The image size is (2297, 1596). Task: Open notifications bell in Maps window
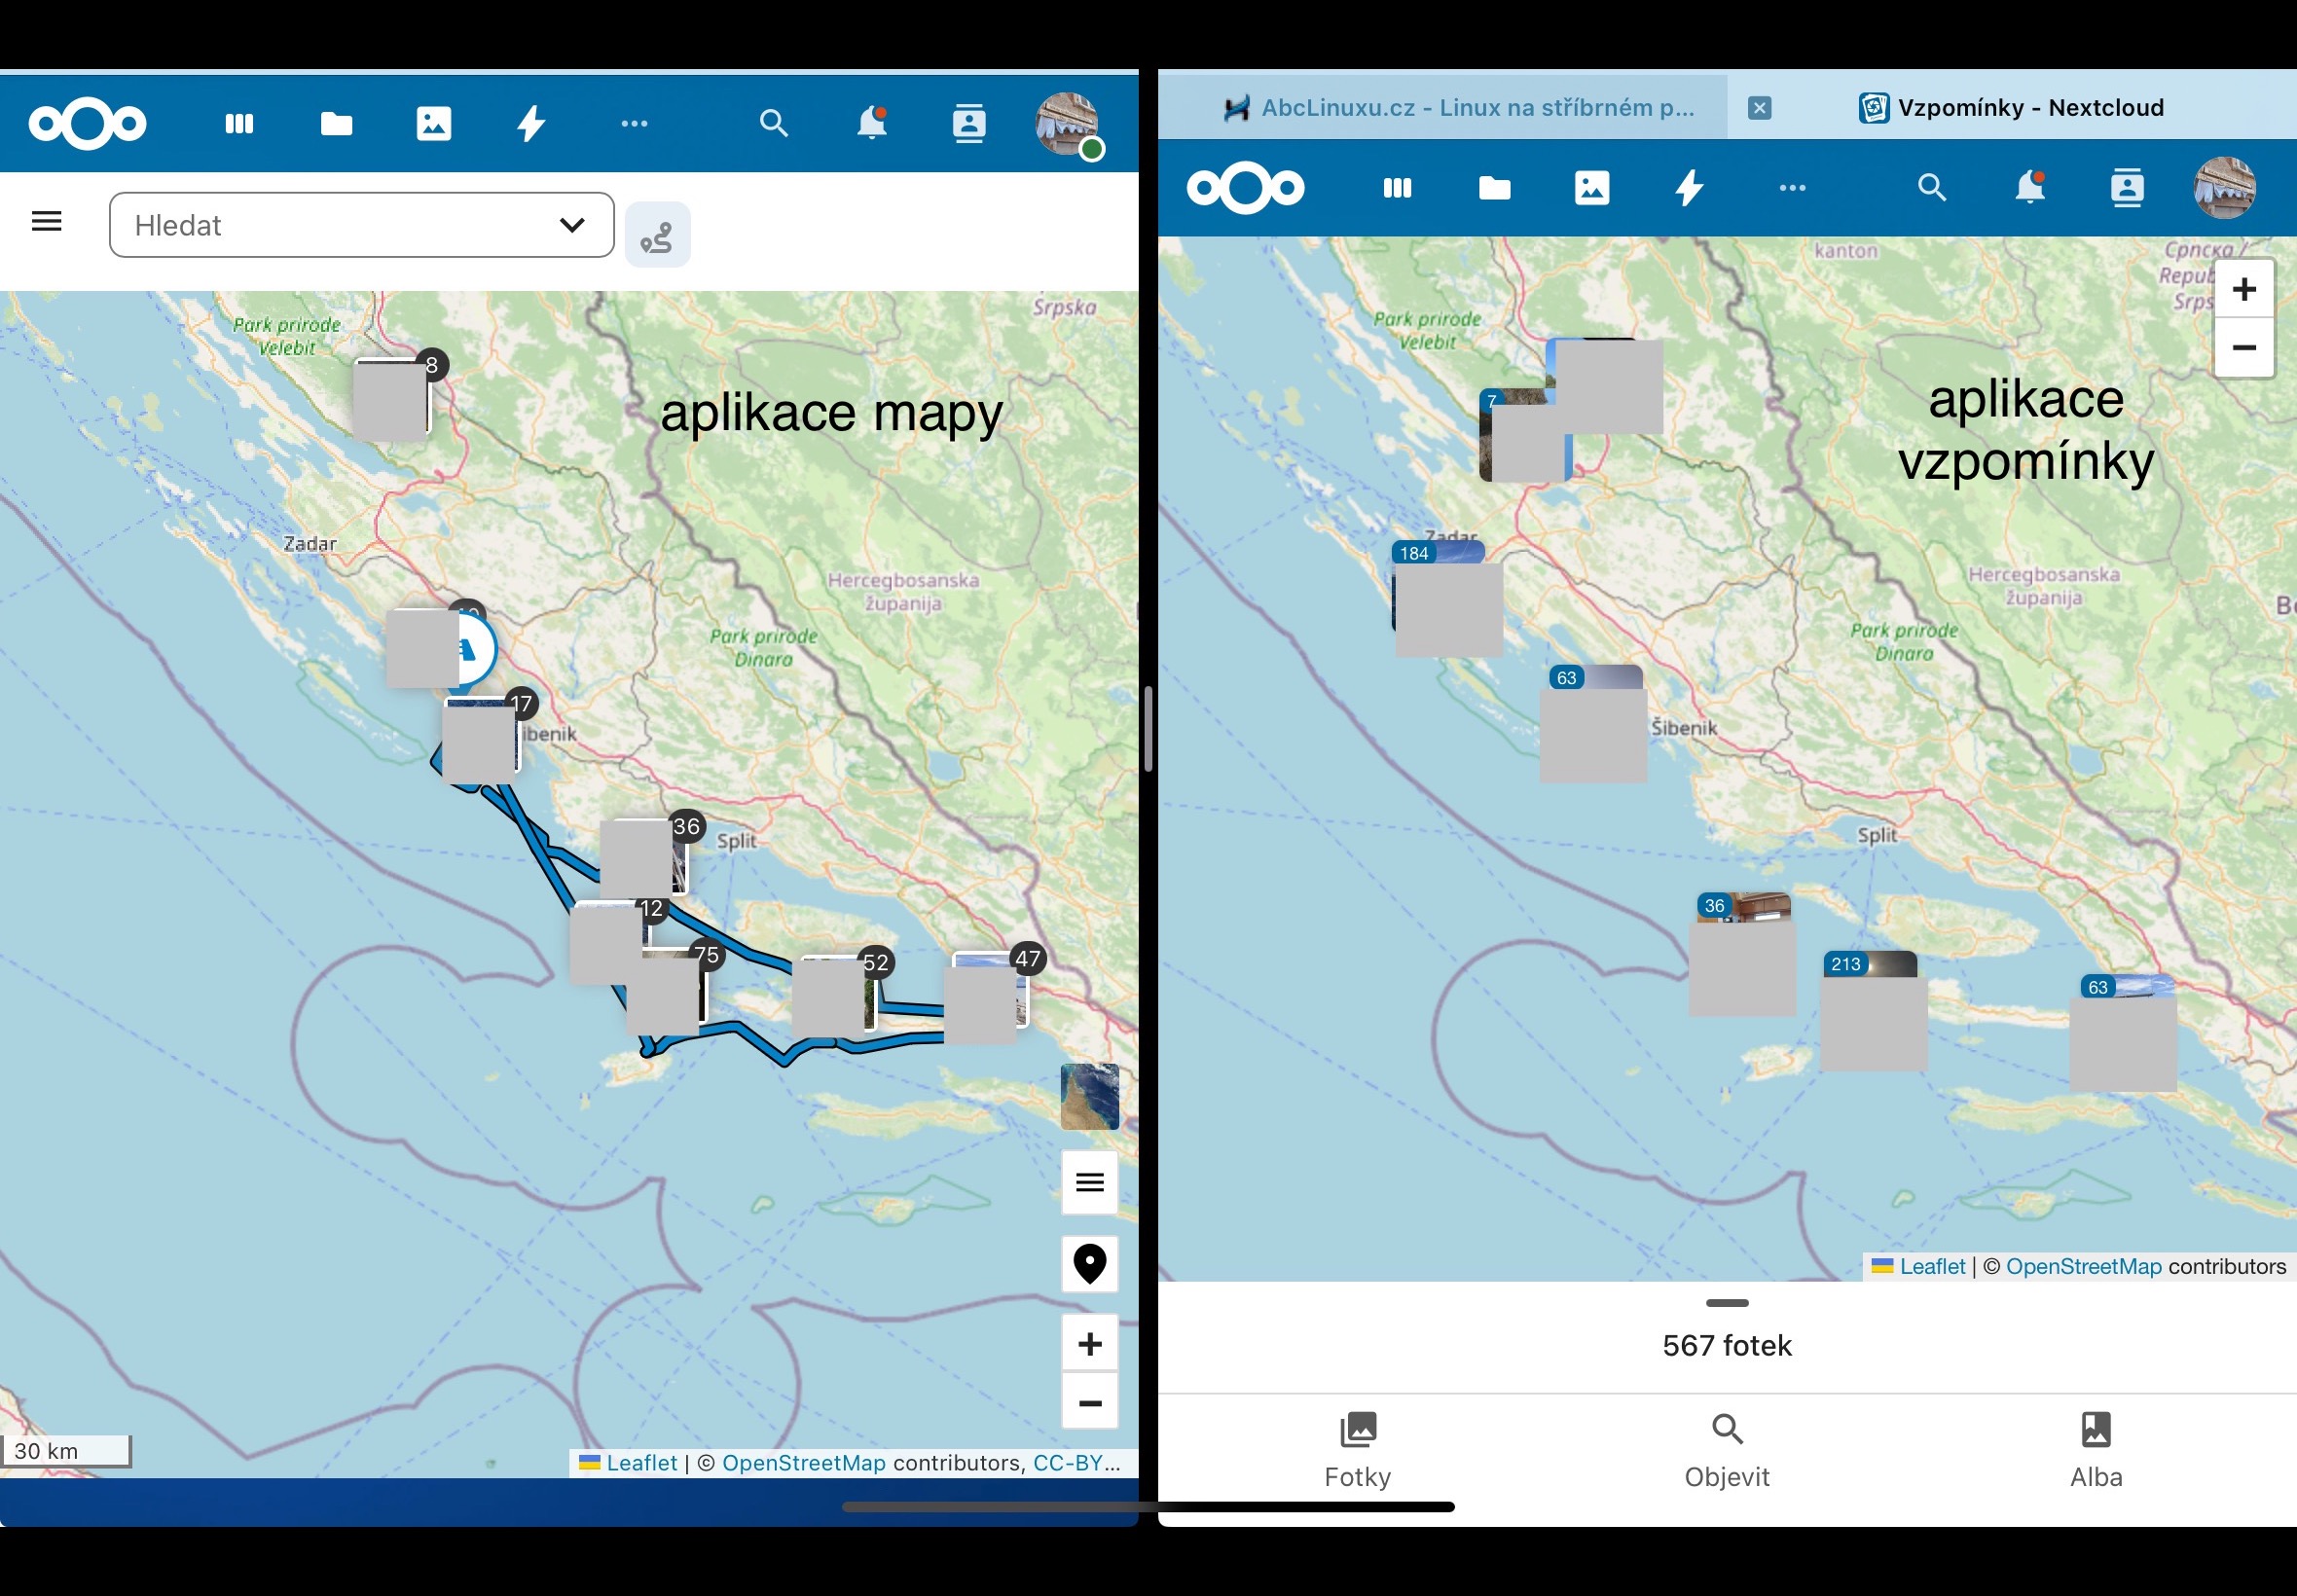[872, 124]
